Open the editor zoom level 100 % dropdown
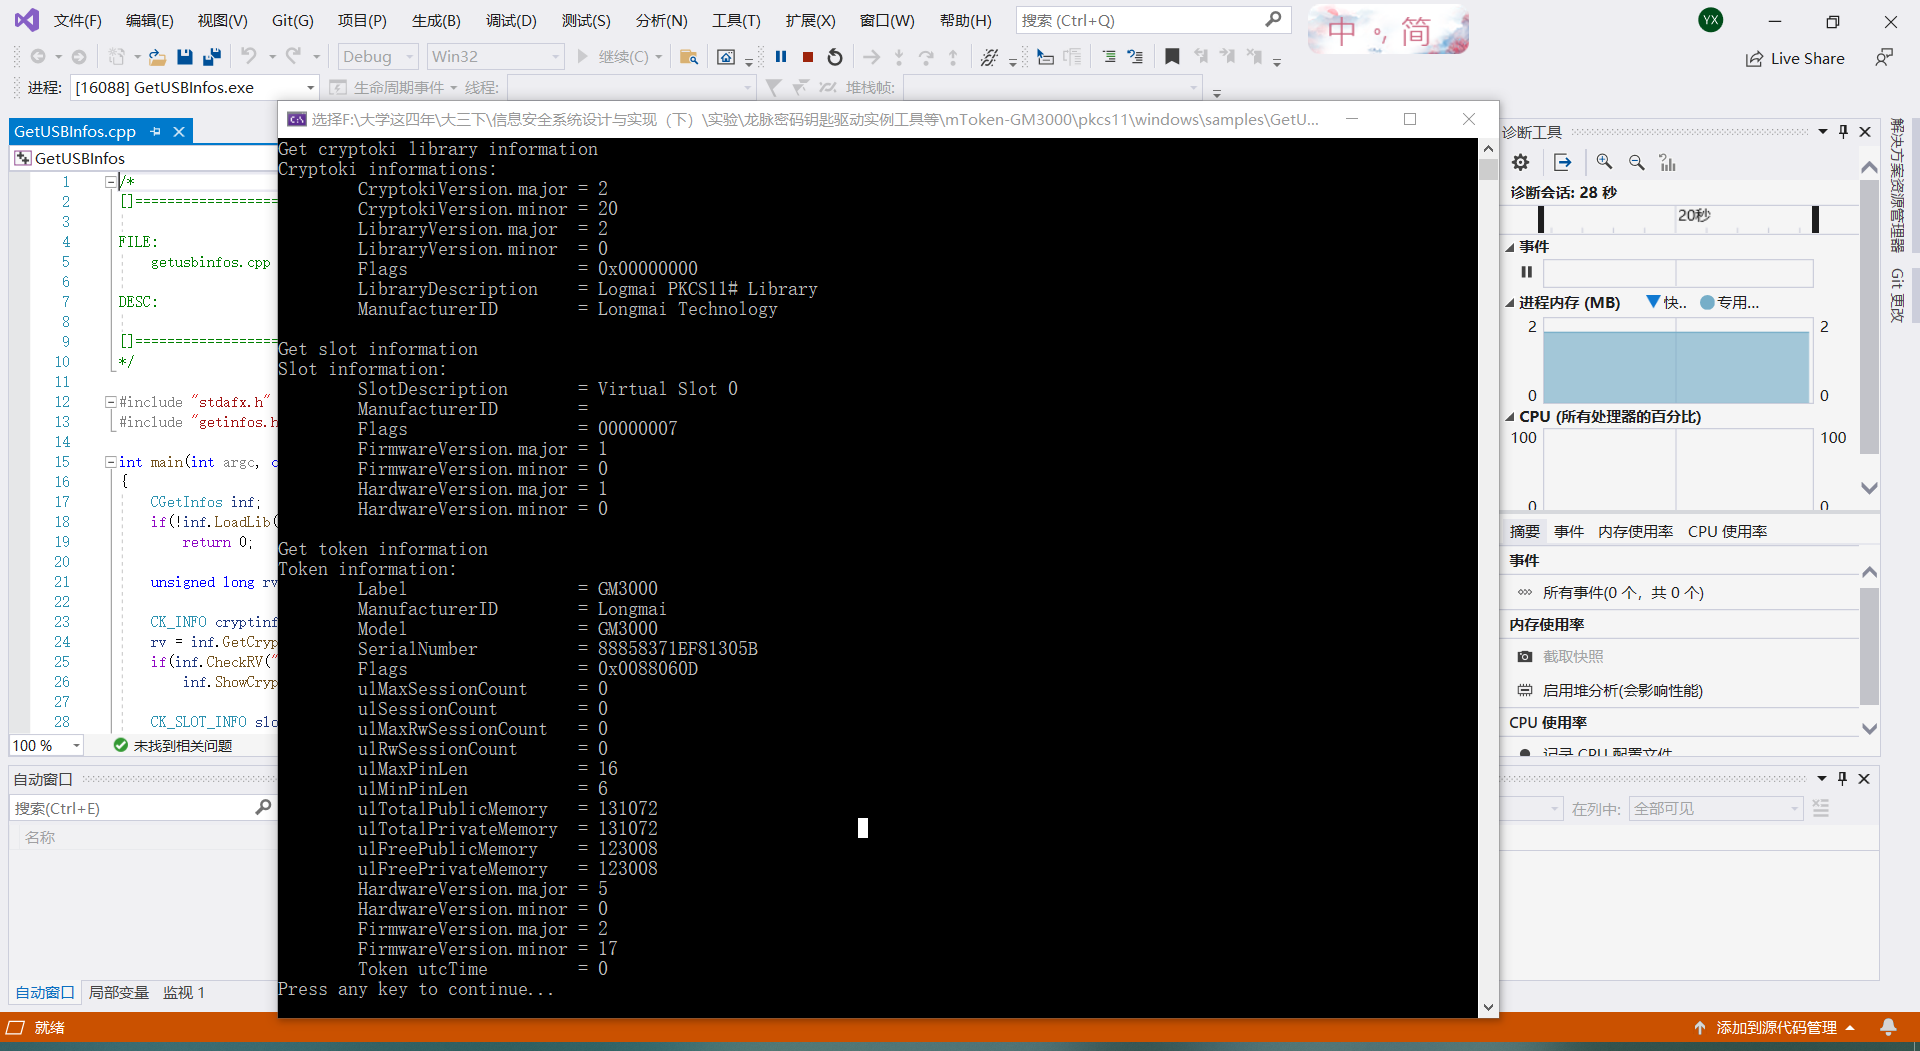 coord(46,746)
